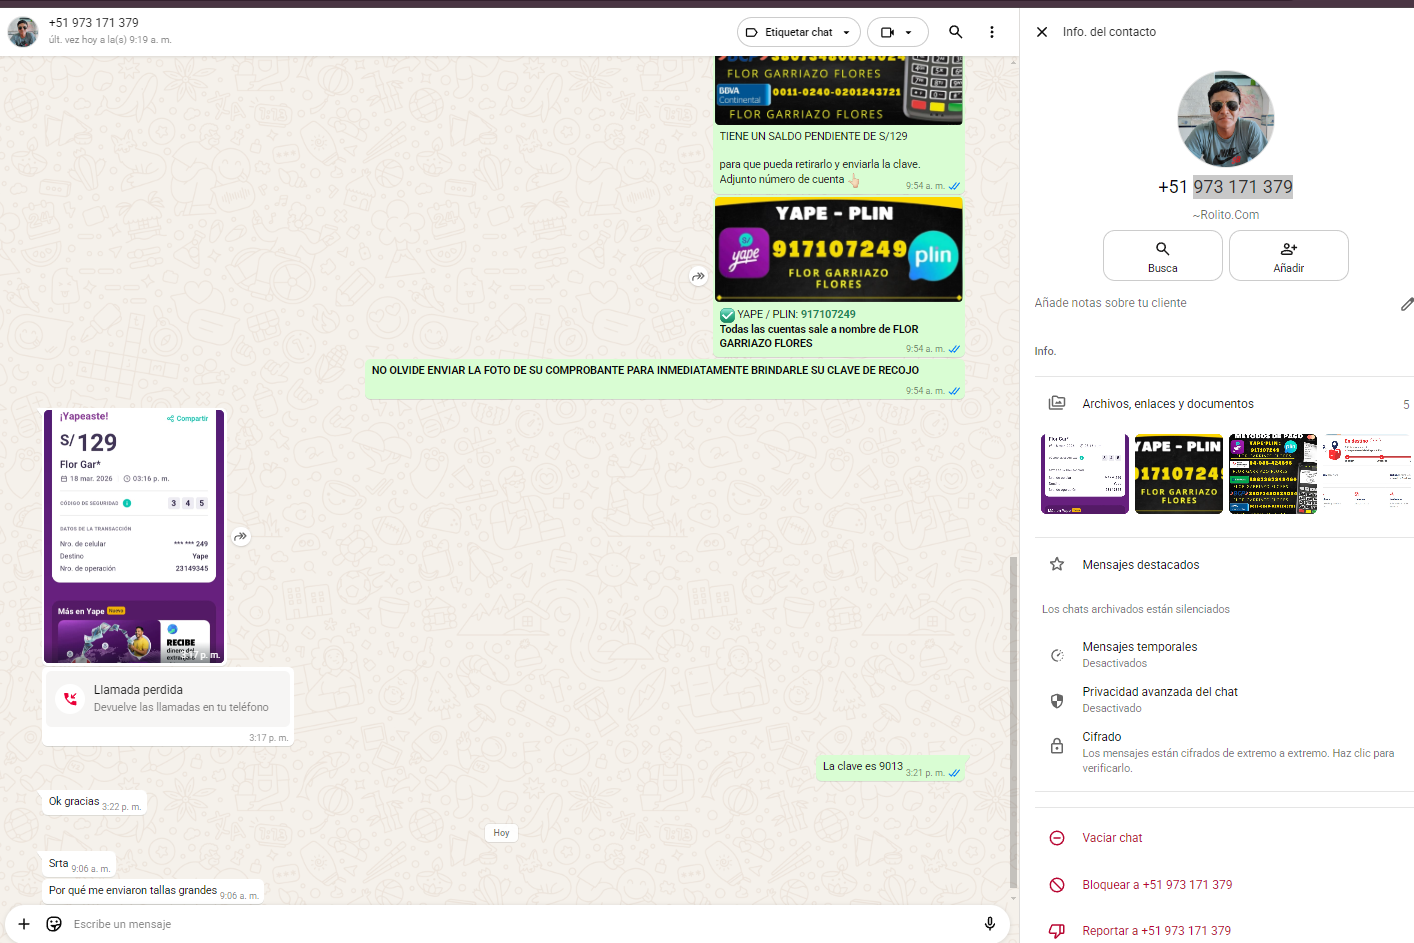Close the contact info panel

(x=1042, y=32)
